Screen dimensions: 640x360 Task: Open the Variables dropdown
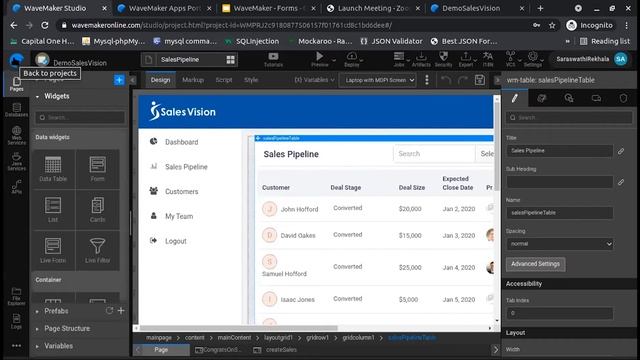click(x=314, y=80)
